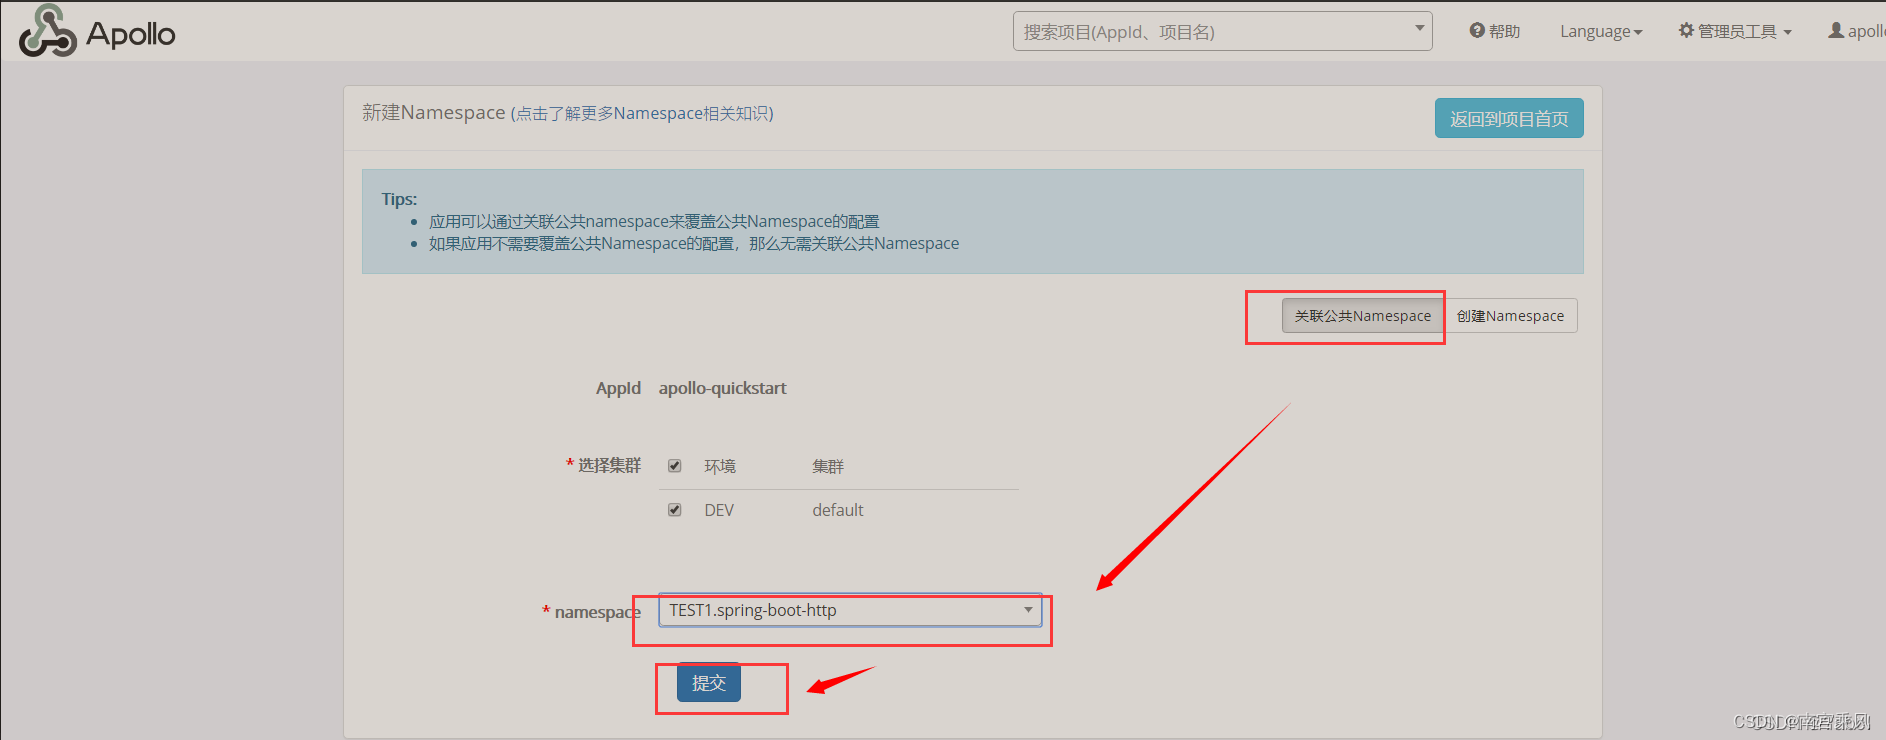
Task: Click the 返回到项目首页 button
Action: (1509, 118)
